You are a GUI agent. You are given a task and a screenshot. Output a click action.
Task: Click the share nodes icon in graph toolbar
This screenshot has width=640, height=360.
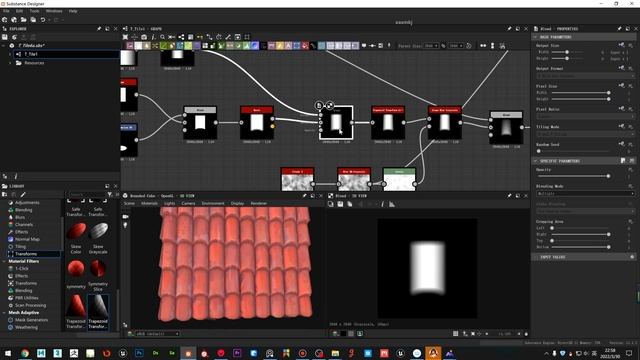coord(181,37)
